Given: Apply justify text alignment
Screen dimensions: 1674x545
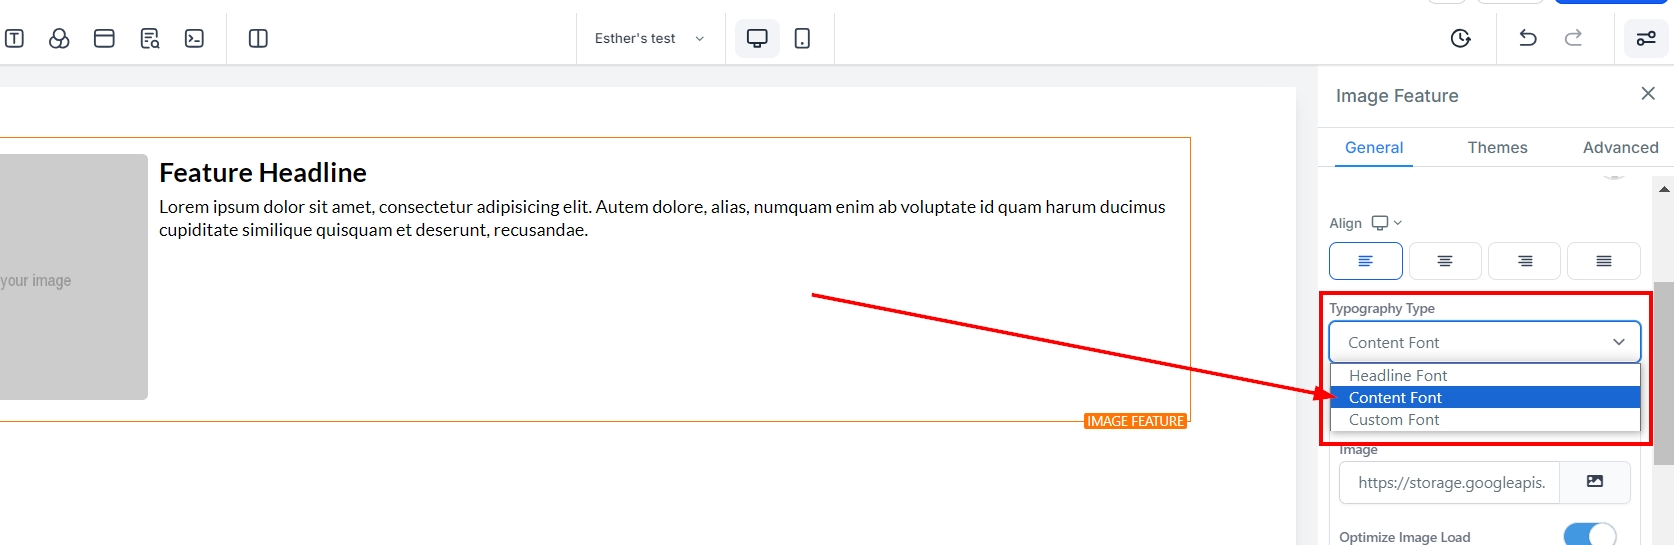Looking at the screenshot, I should click(x=1603, y=261).
